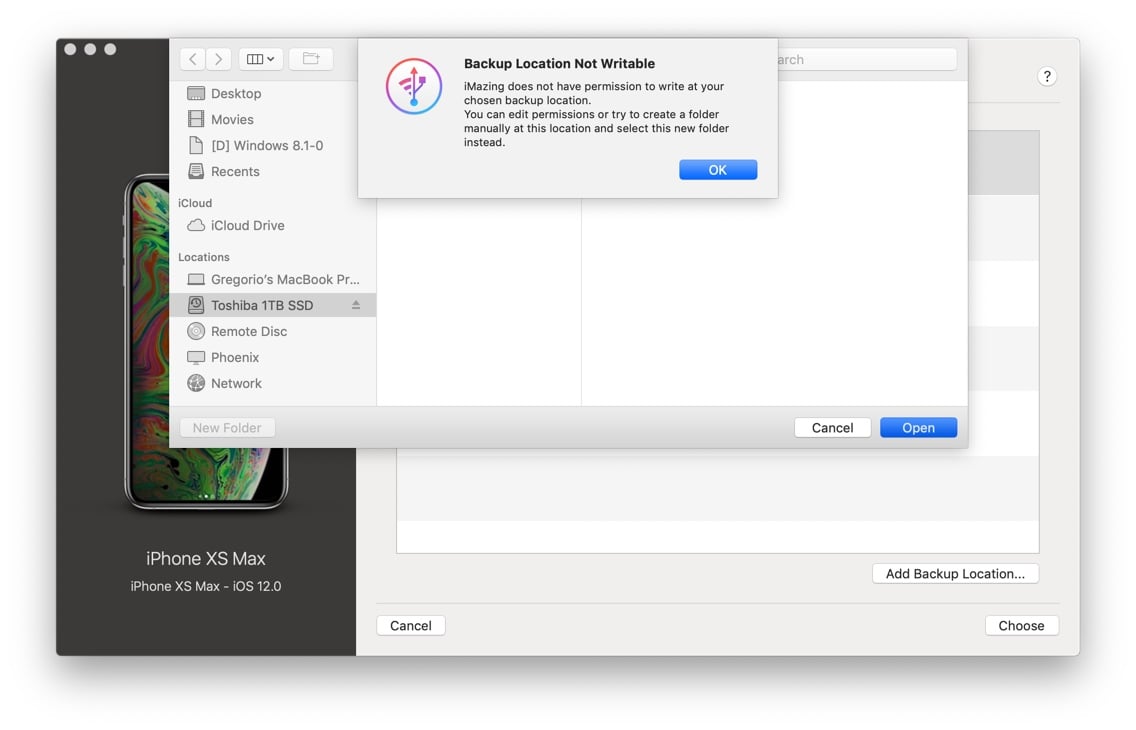The width and height of the screenshot is (1136, 730).
Task: Select Phoenix in Locations
Action: click(x=272, y=358)
